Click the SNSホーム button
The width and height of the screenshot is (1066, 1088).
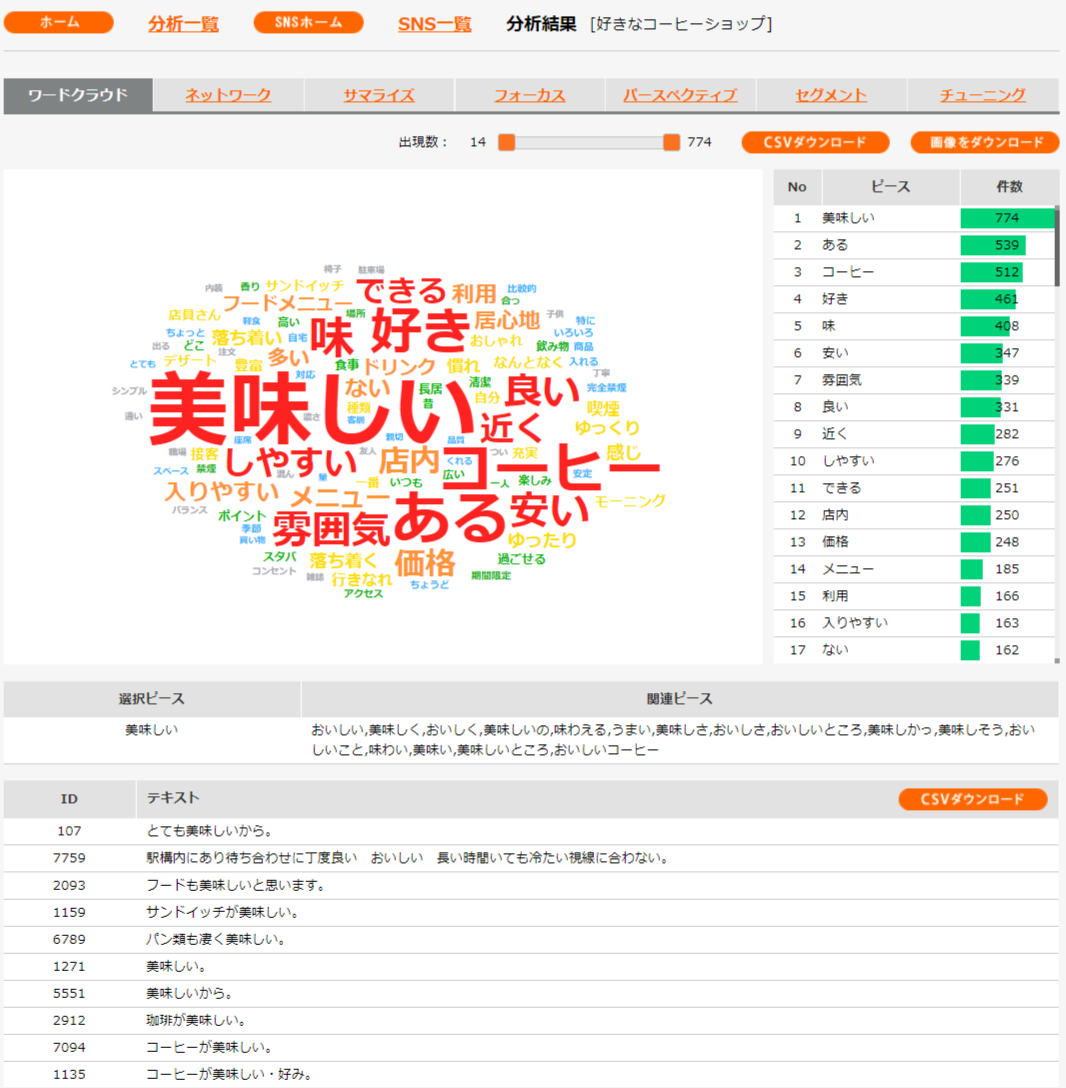pyautogui.click(x=308, y=21)
